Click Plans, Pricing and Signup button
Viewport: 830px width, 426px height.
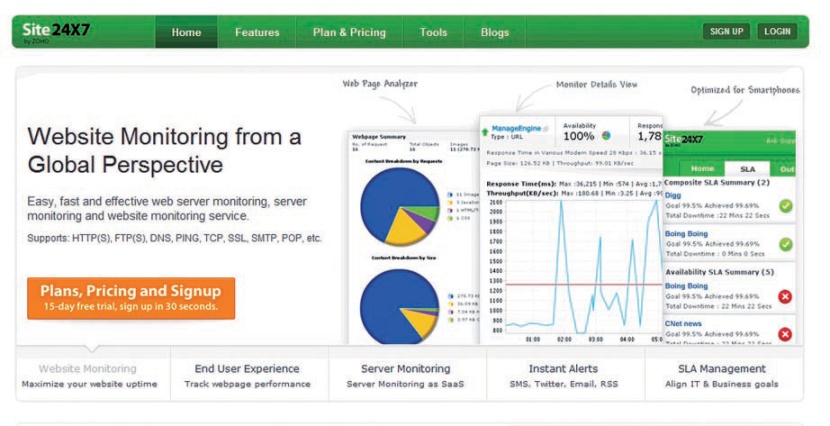point(131,298)
